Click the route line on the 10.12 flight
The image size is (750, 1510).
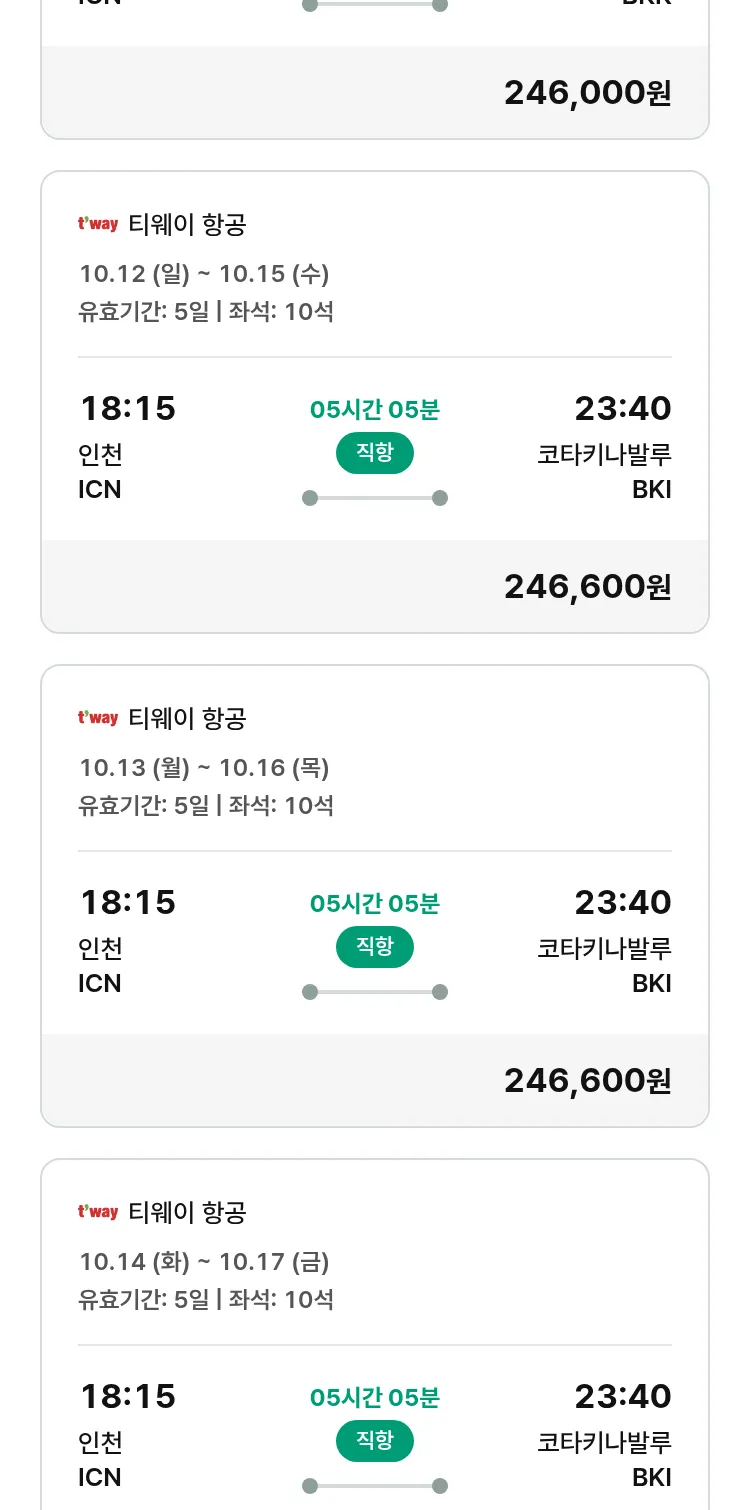tap(375, 498)
